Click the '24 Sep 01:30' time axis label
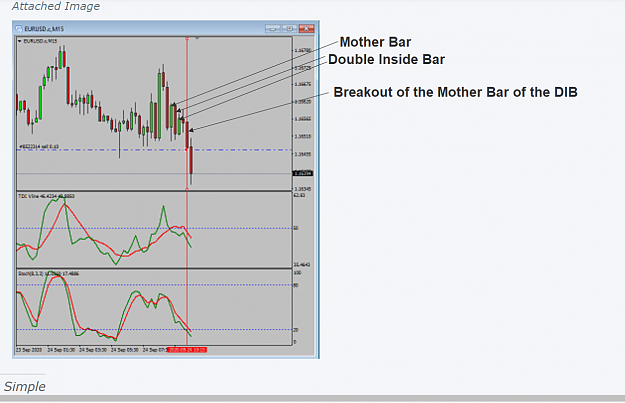This screenshot has width=625, height=403. (x=61, y=350)
